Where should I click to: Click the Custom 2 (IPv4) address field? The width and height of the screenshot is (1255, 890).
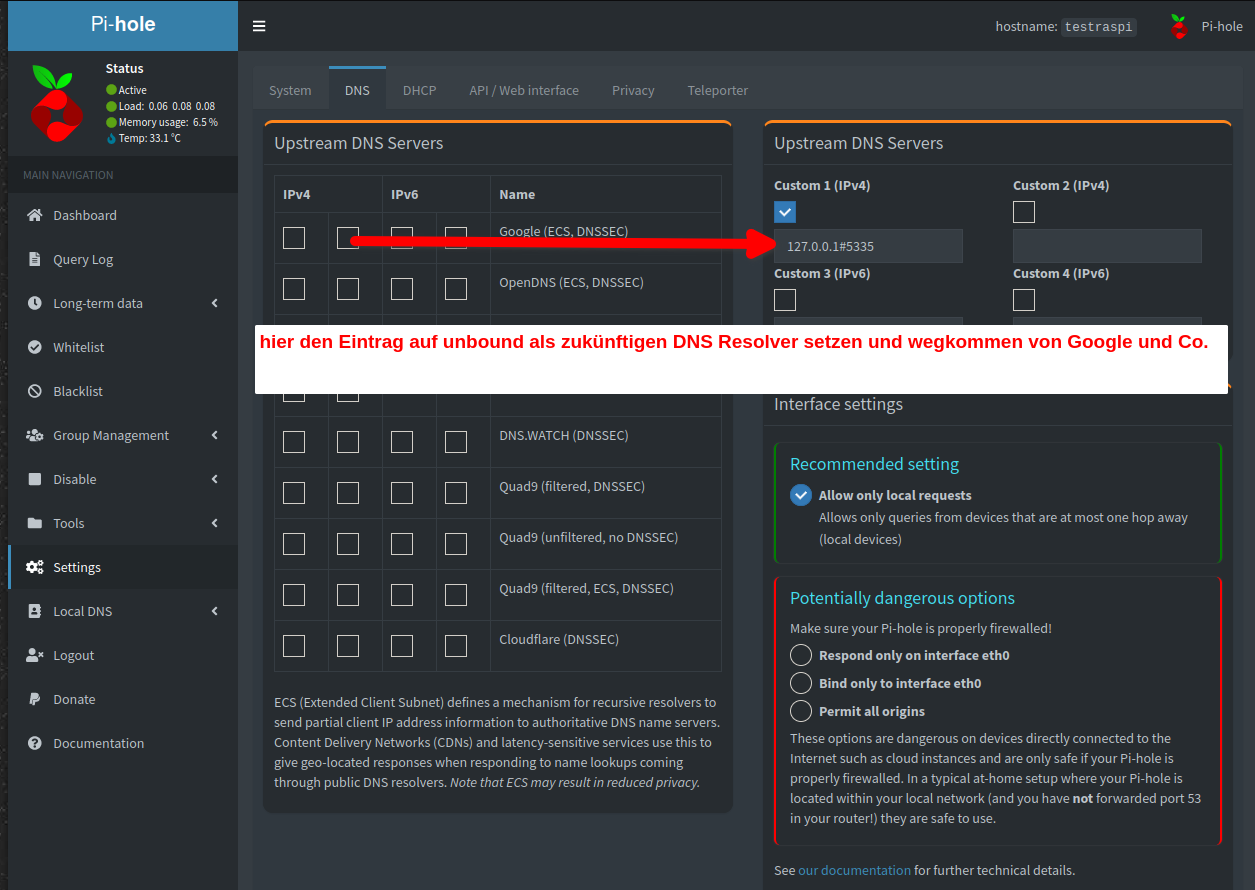pos(1107,246)
